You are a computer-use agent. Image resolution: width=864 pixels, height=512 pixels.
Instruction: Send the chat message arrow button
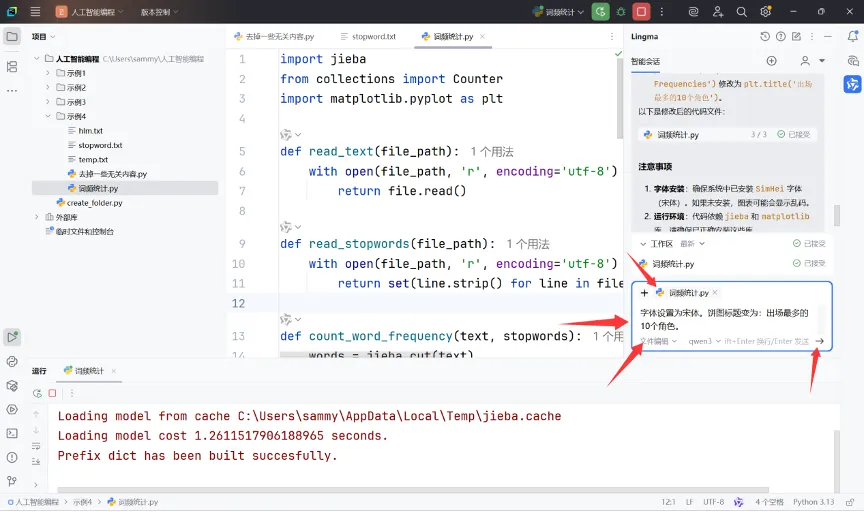(x=819, y=341)
